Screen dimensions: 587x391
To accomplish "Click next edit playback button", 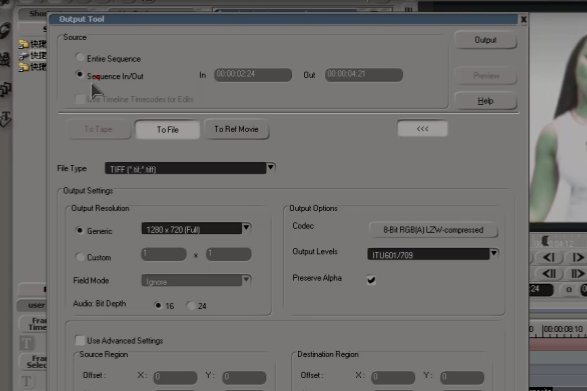I will (577, 274).
